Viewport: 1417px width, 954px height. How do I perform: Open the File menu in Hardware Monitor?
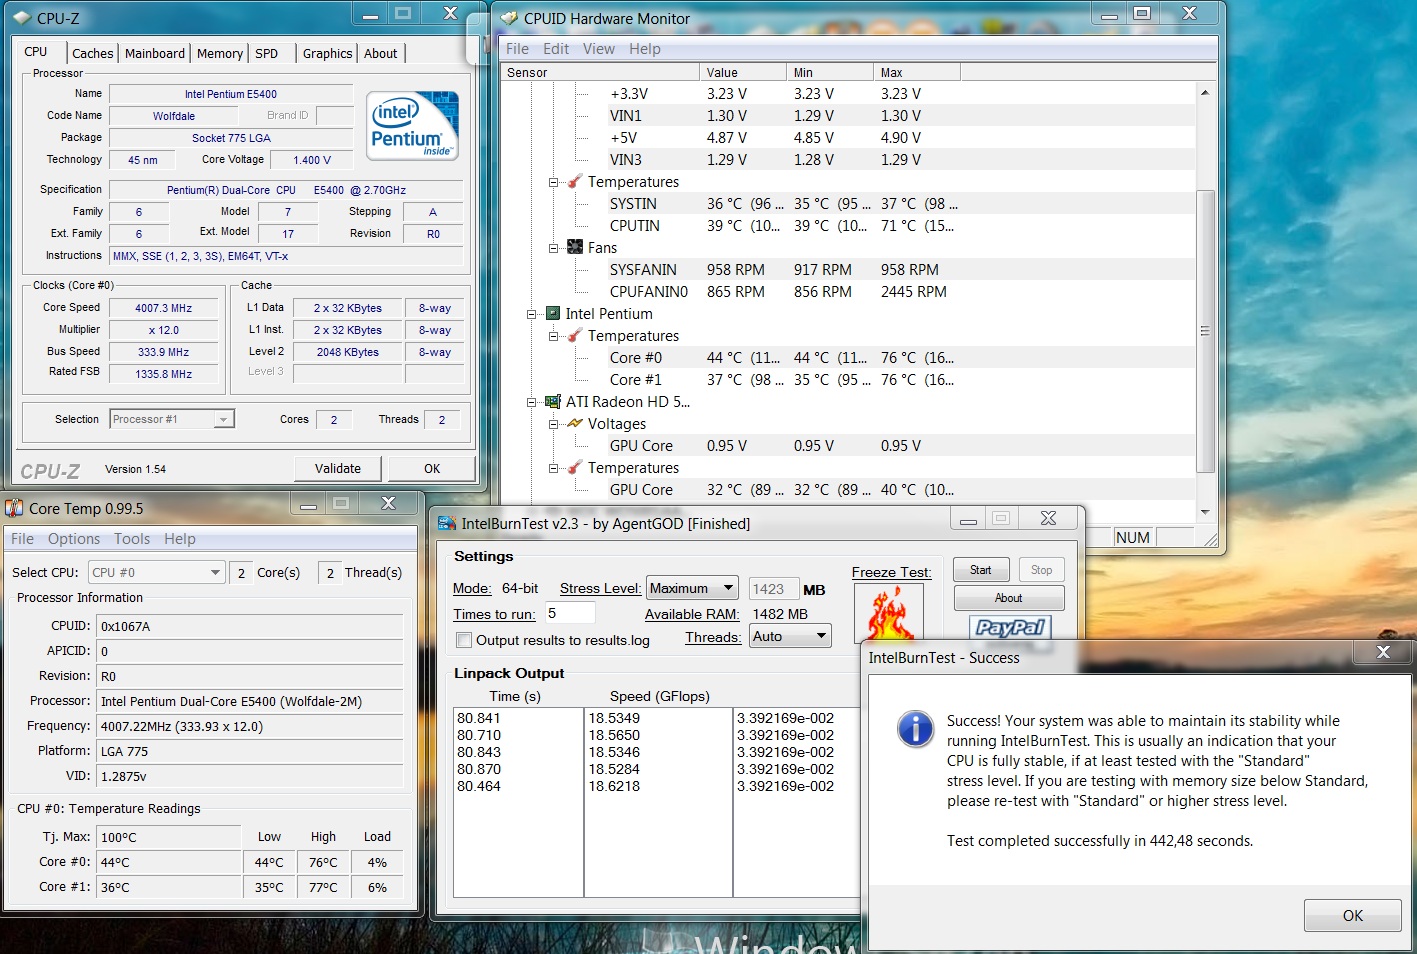[x=517, y=49]
